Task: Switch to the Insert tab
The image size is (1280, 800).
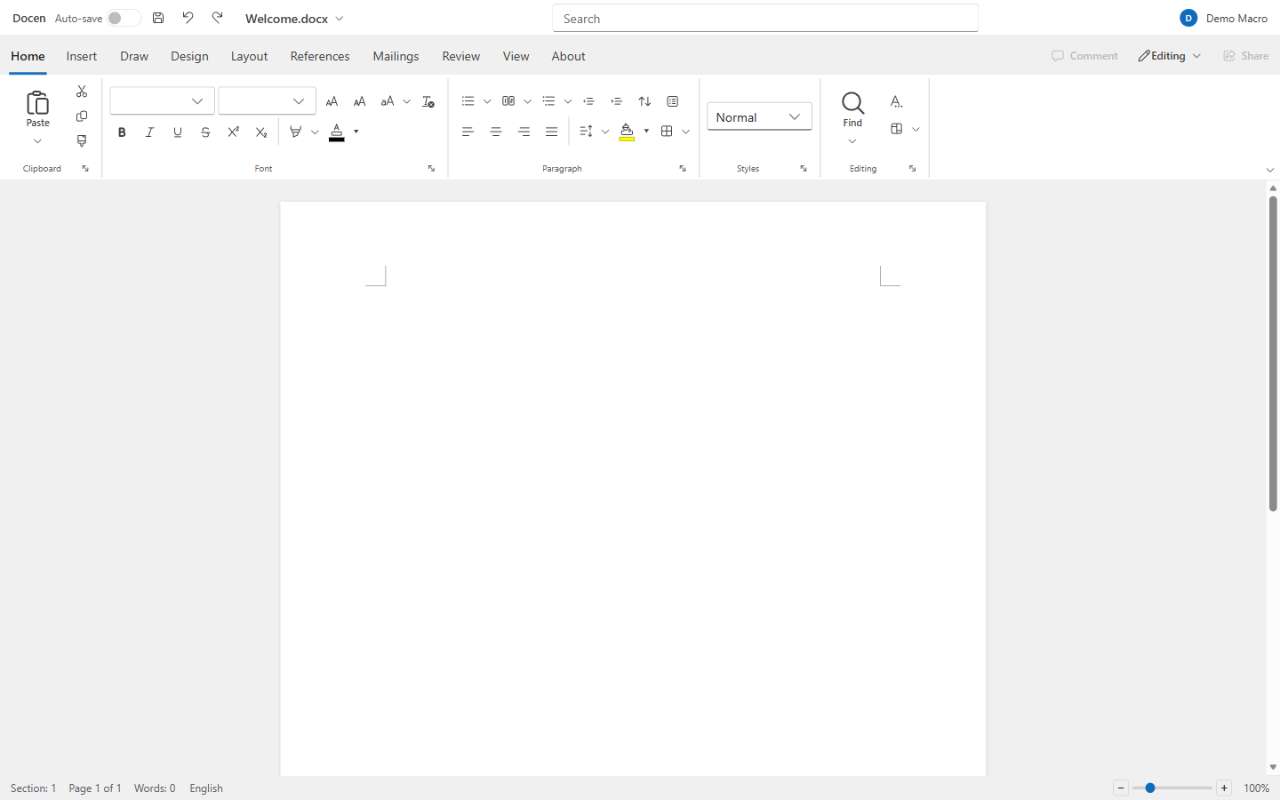Action: tap(82, 56)
